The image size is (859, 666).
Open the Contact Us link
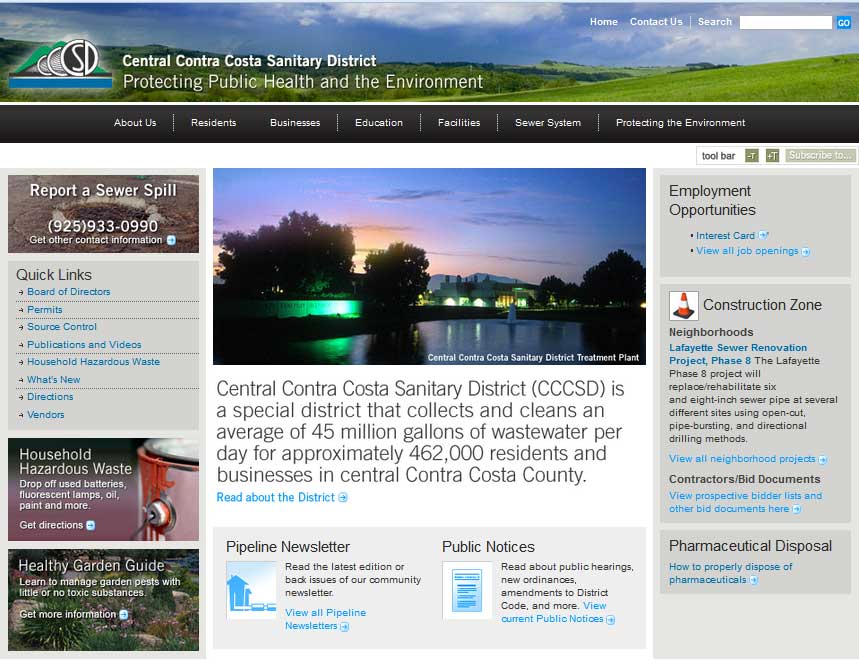656,22
